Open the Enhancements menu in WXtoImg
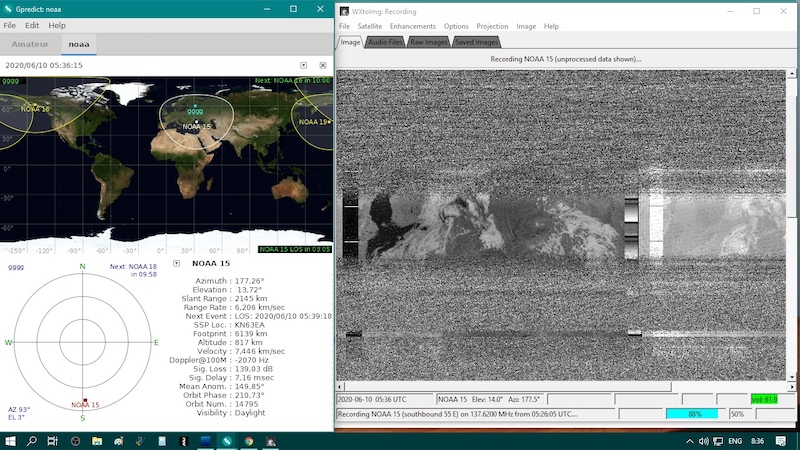This screenshot has width=800, height=450. pos(412,26)
